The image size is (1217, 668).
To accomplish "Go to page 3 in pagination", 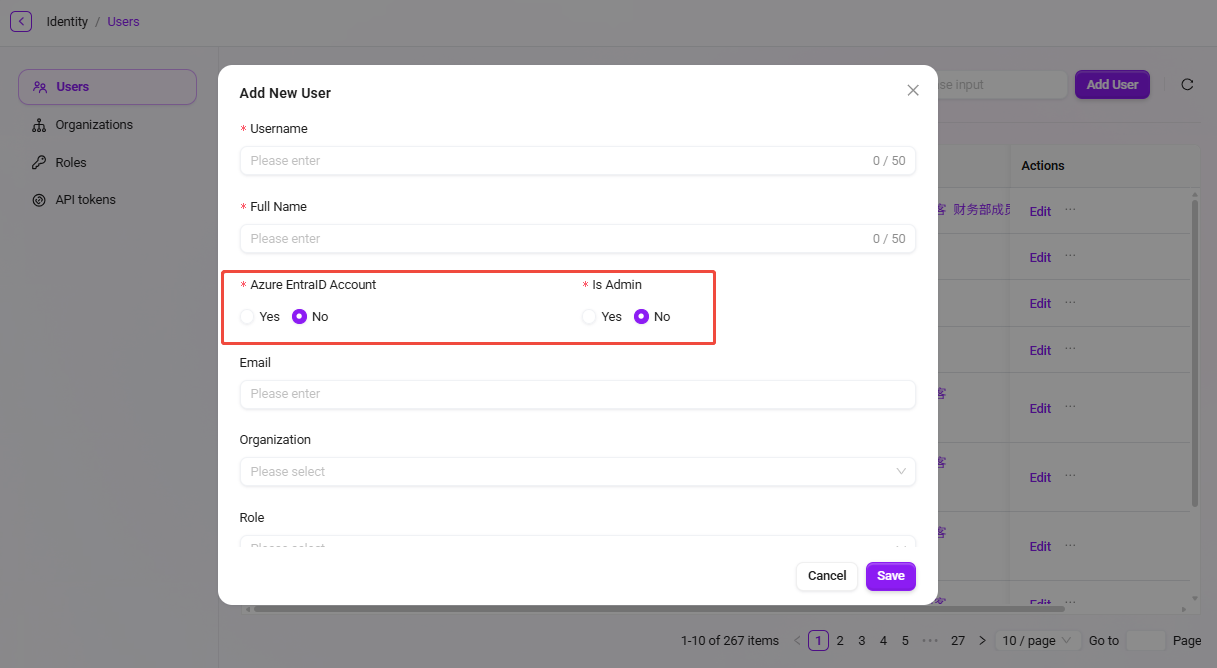I will [x=862, y=641].
